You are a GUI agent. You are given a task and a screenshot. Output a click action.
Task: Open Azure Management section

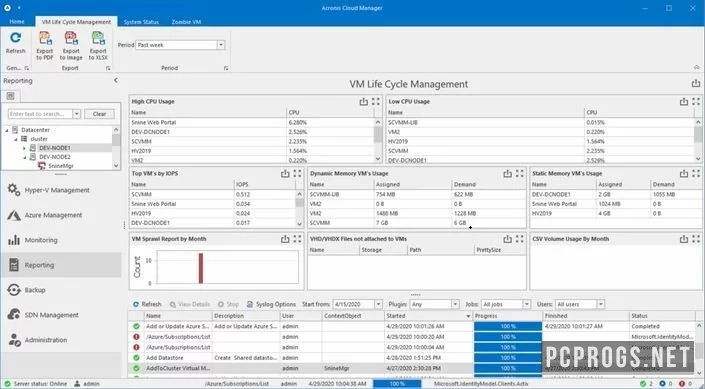click(61, 215)
